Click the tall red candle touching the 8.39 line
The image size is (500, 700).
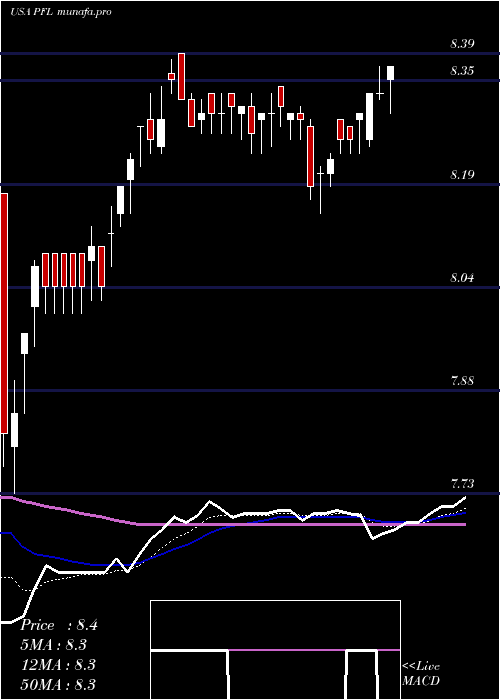[181, 76]
